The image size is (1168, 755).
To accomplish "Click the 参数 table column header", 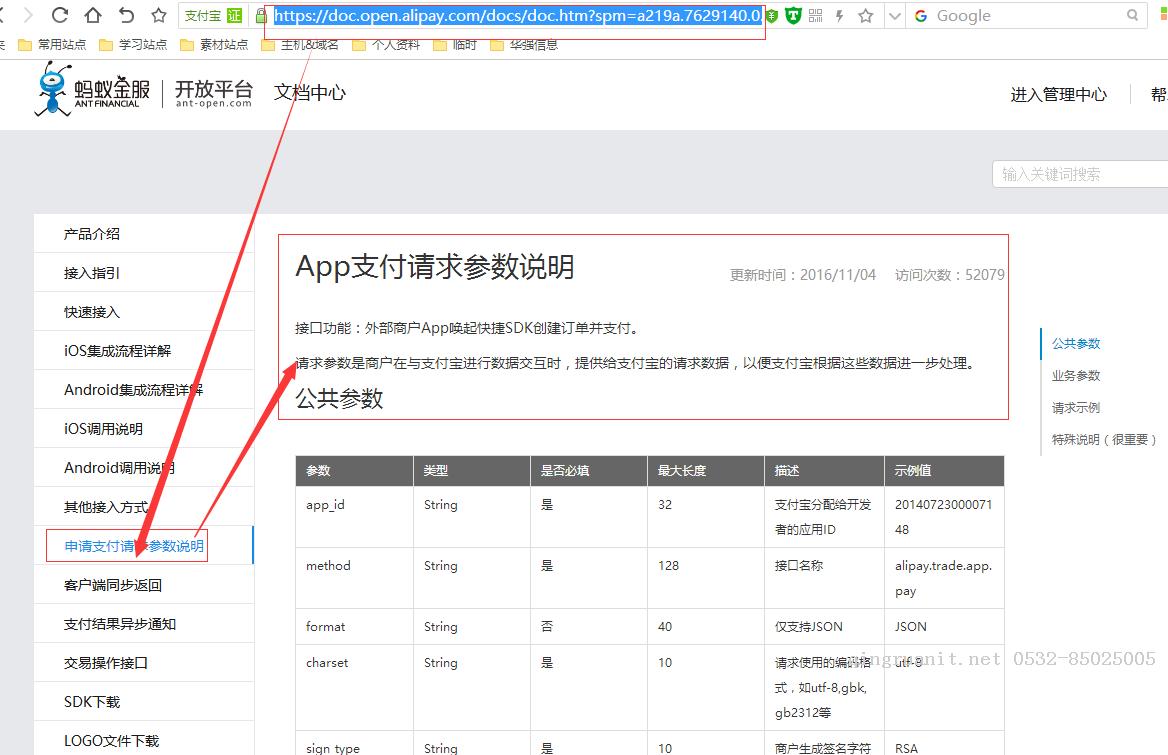I will [x=355, y=471].
